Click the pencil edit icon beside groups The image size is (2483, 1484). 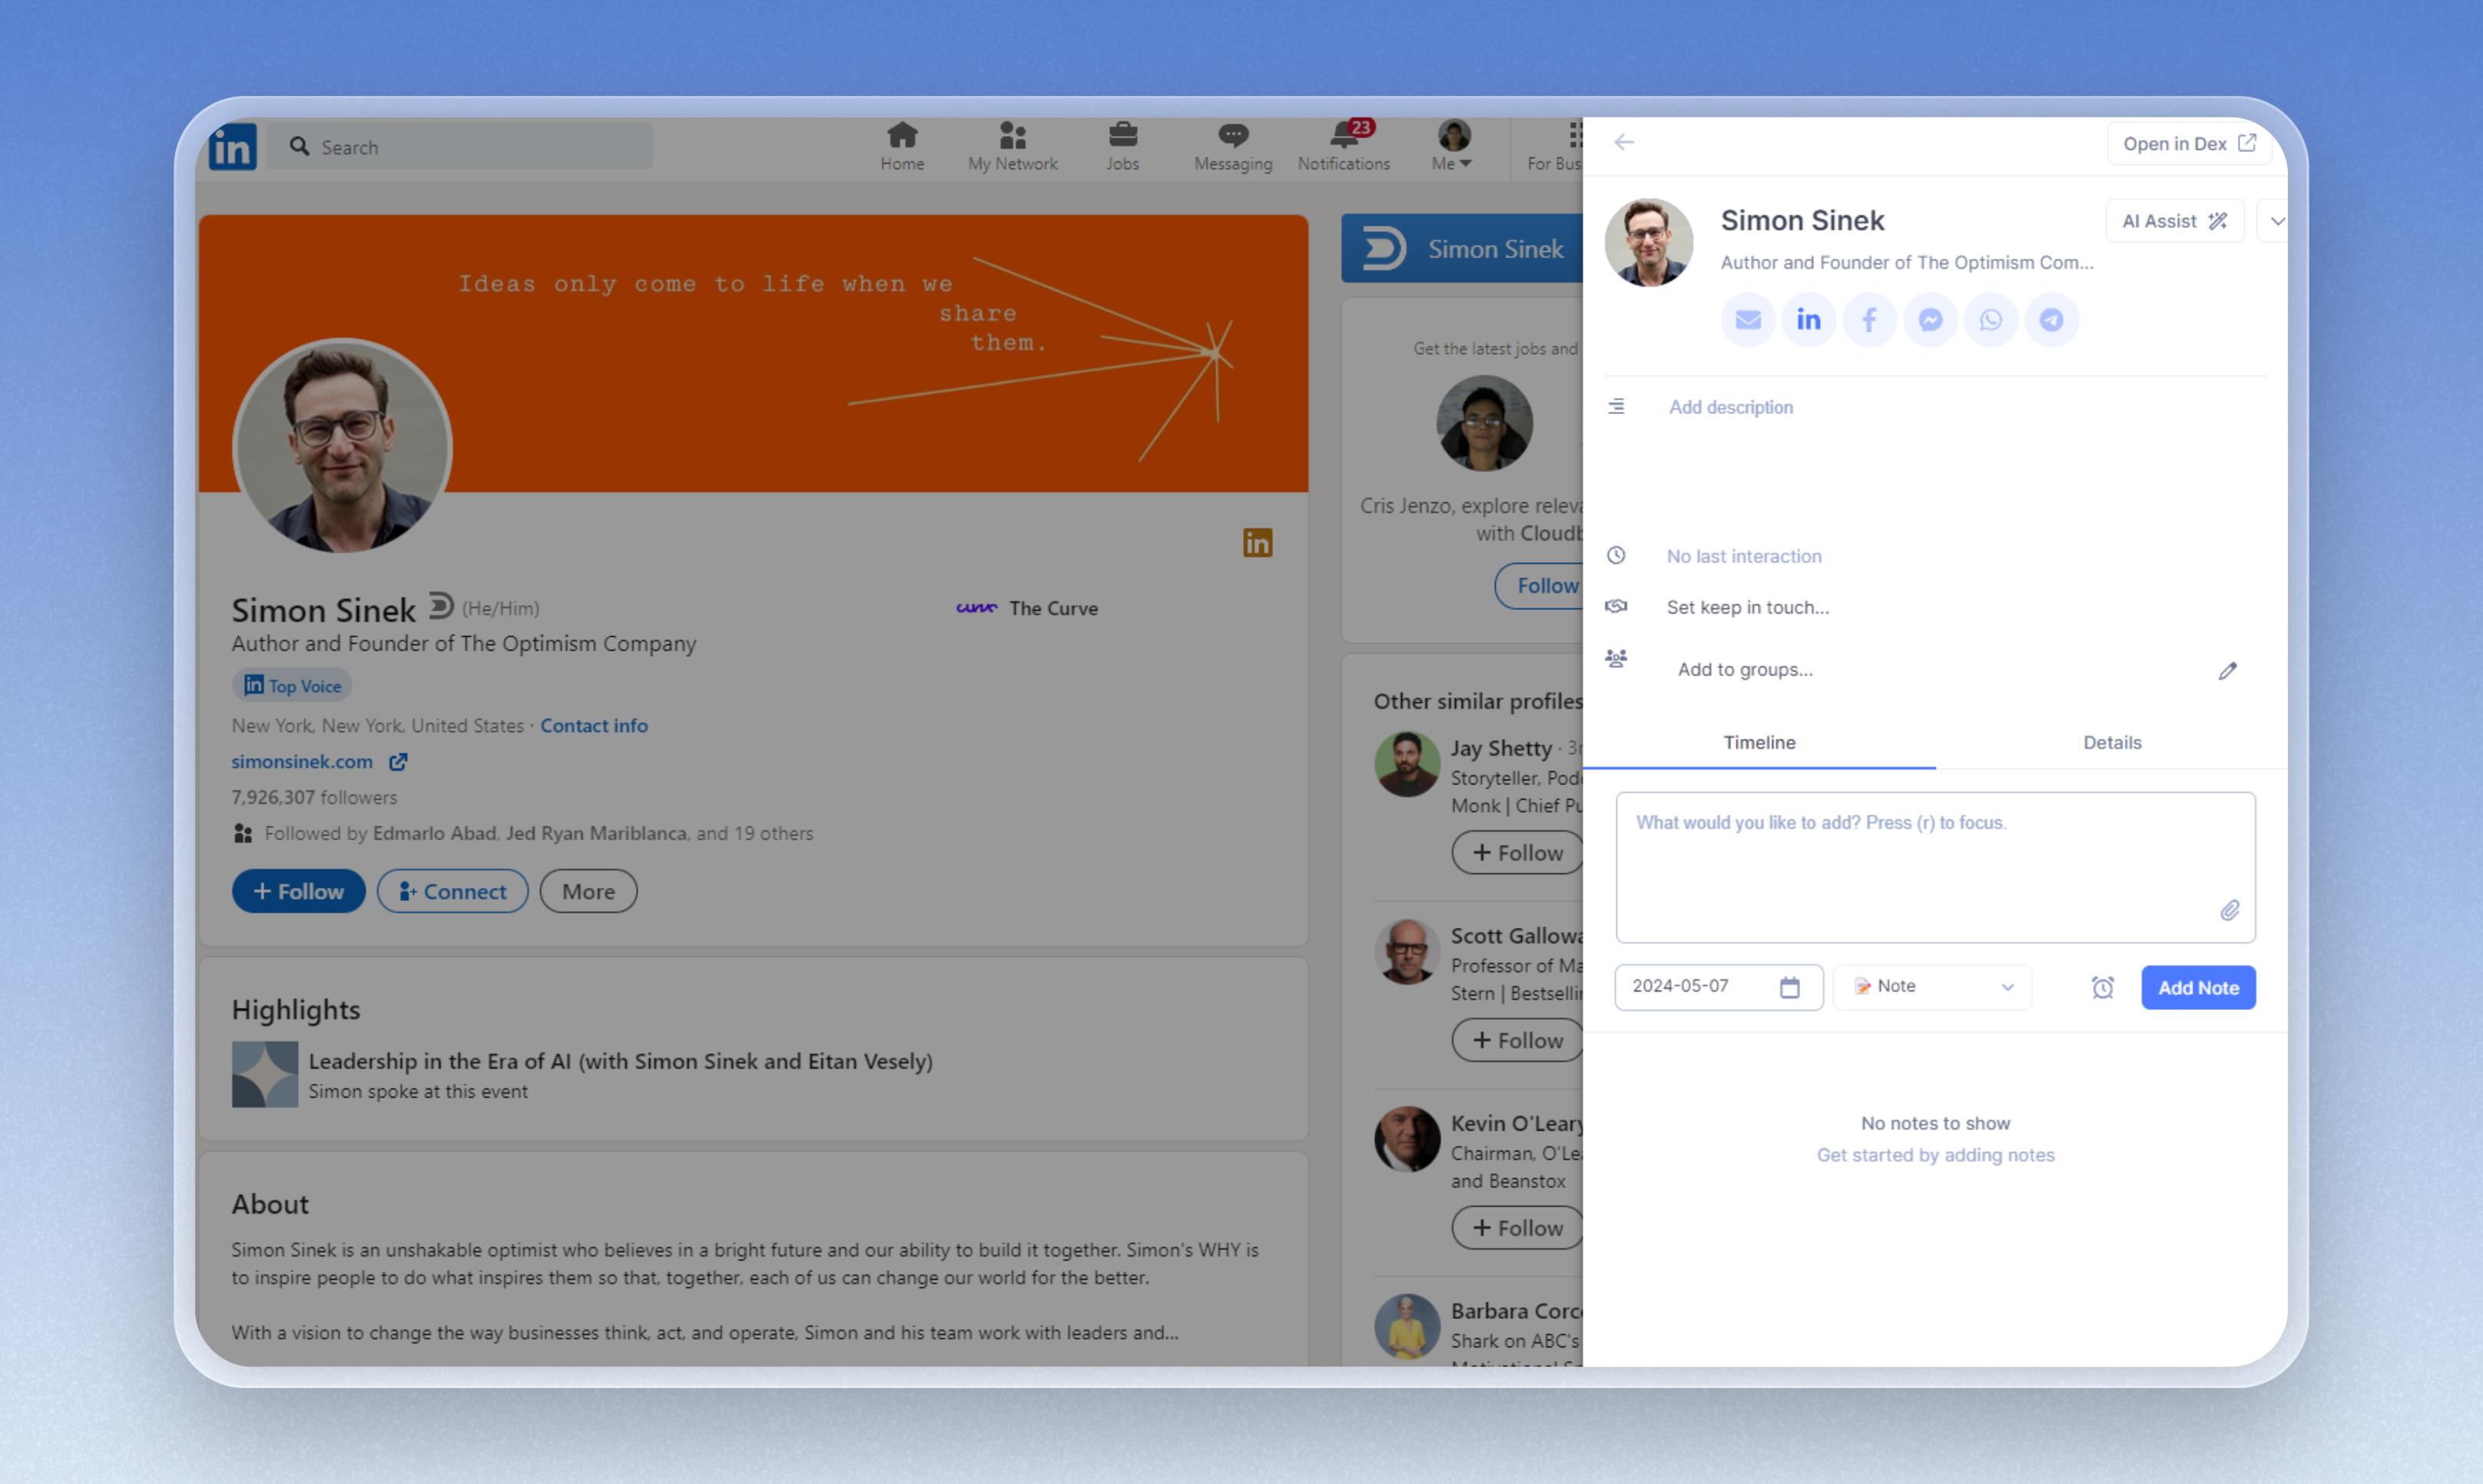[x=2227, y=671]
